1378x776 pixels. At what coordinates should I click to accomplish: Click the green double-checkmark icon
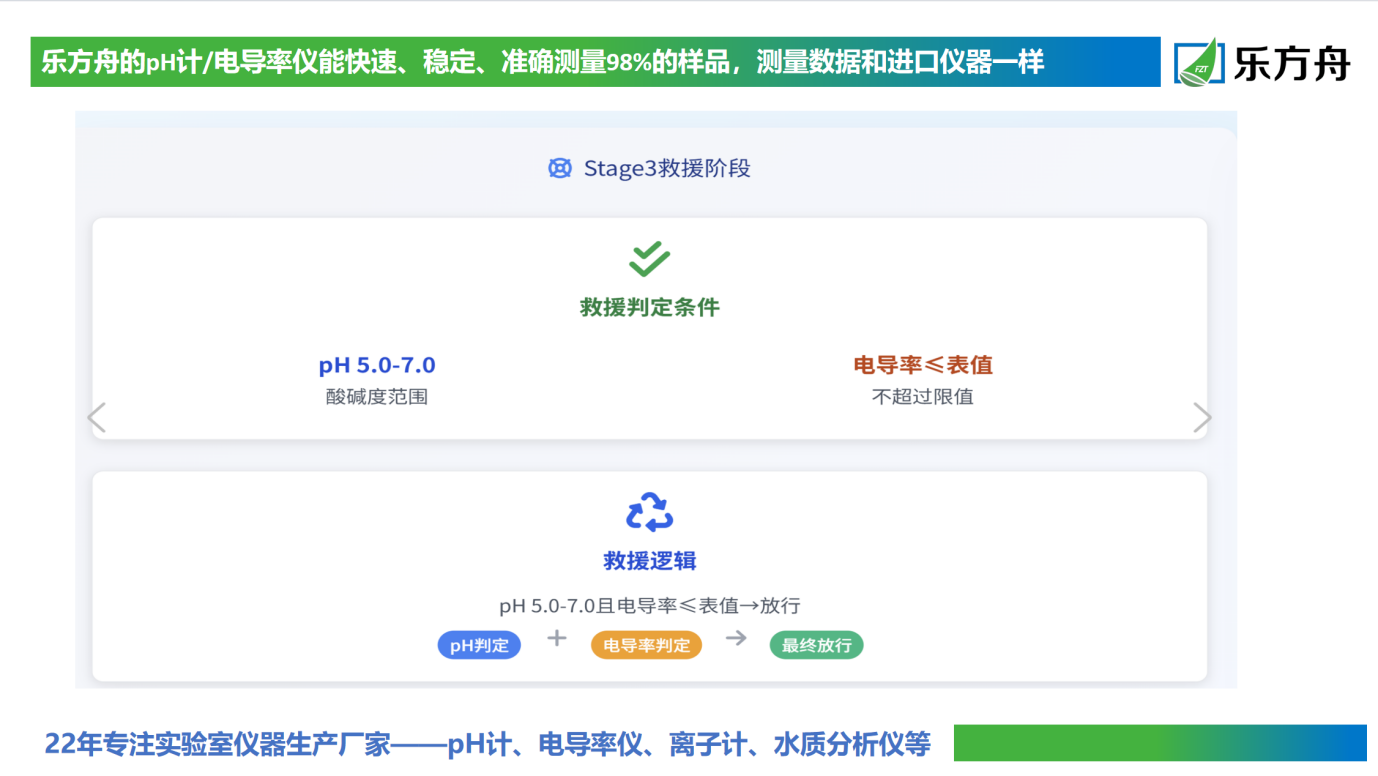(649, 259)
